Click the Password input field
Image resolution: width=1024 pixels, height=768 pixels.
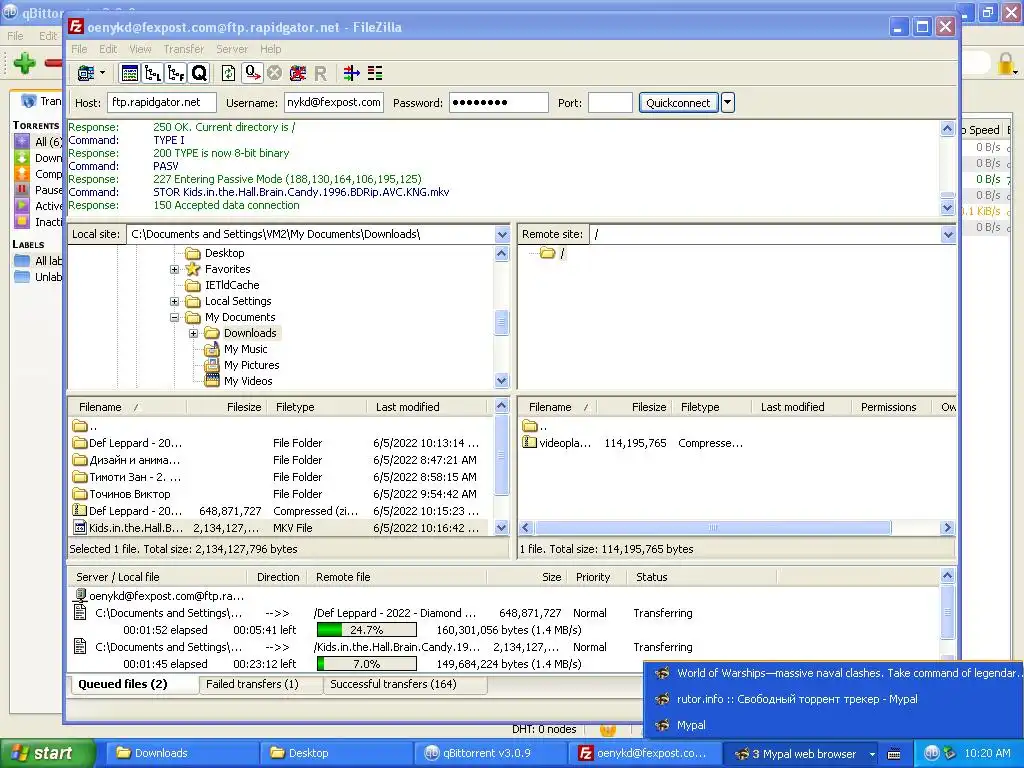point(498,103)
